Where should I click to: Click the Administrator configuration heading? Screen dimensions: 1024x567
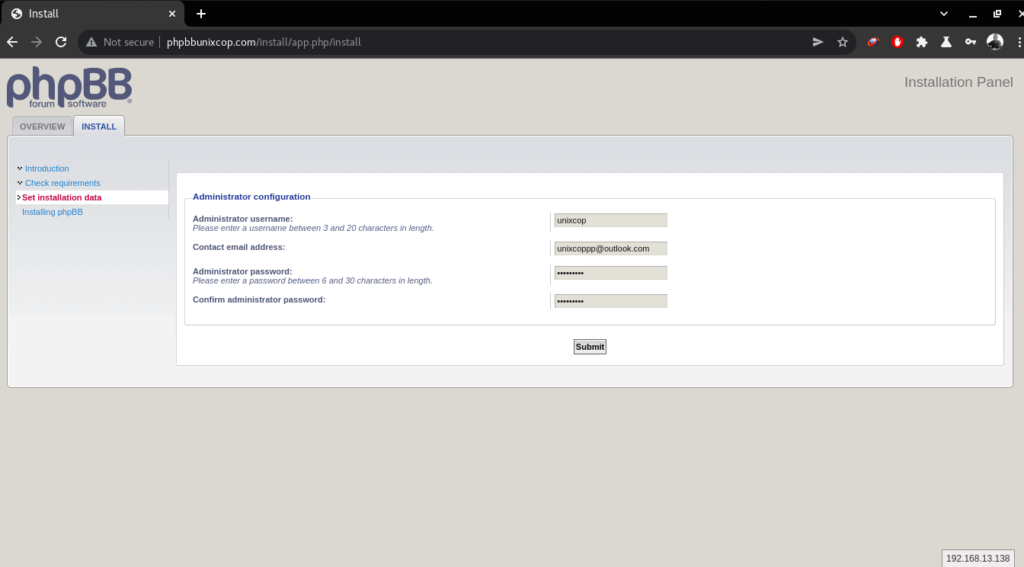click(251, 197)
